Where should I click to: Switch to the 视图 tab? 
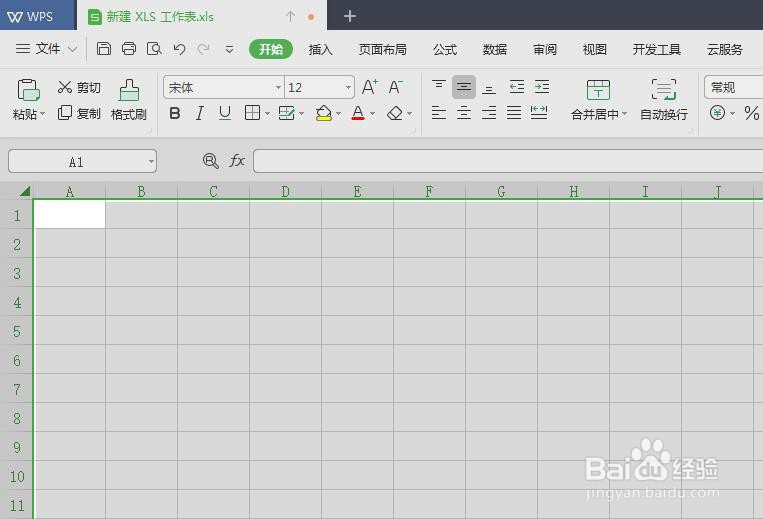(595, 49)
